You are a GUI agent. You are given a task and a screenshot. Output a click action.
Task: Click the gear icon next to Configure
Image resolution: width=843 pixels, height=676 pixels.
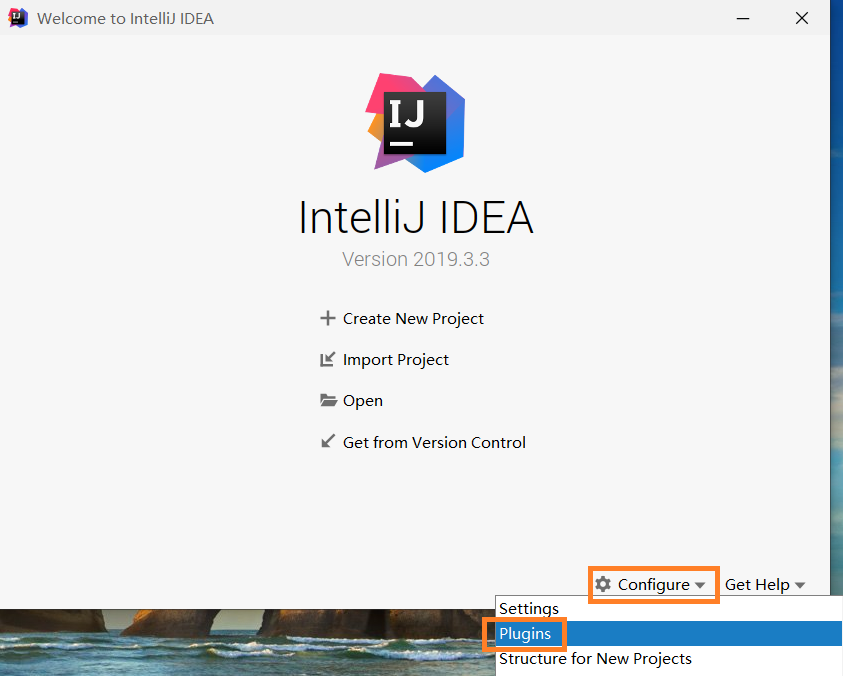(603, 584)
